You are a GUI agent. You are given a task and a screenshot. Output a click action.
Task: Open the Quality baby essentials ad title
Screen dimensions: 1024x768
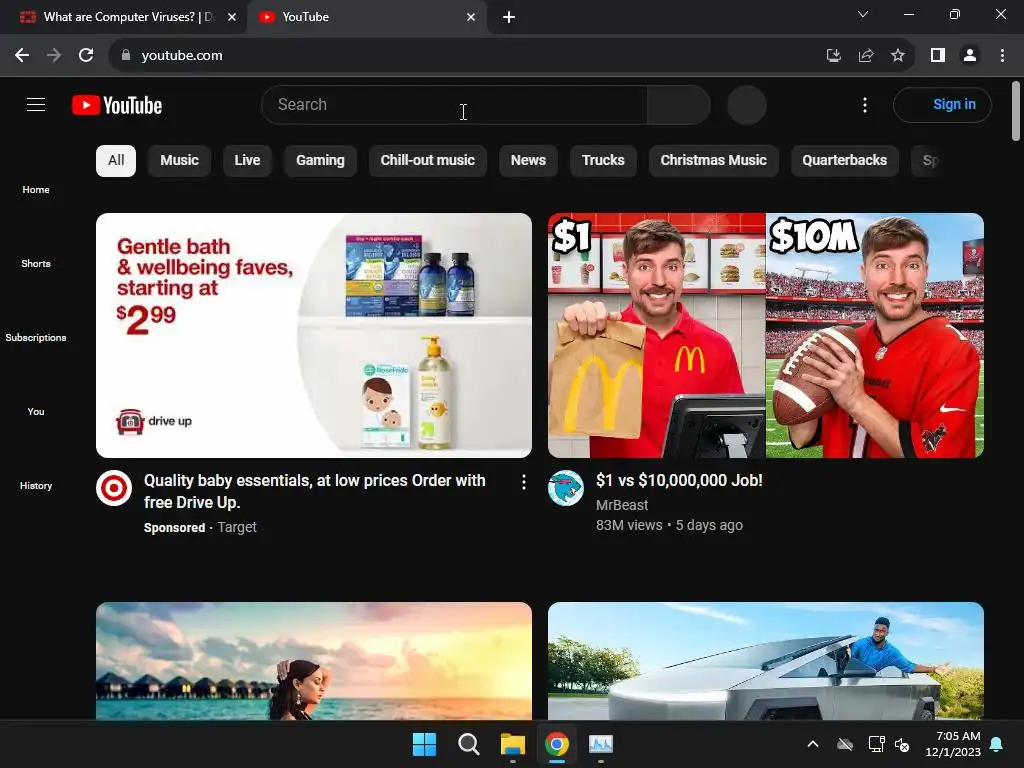(315, 491)
